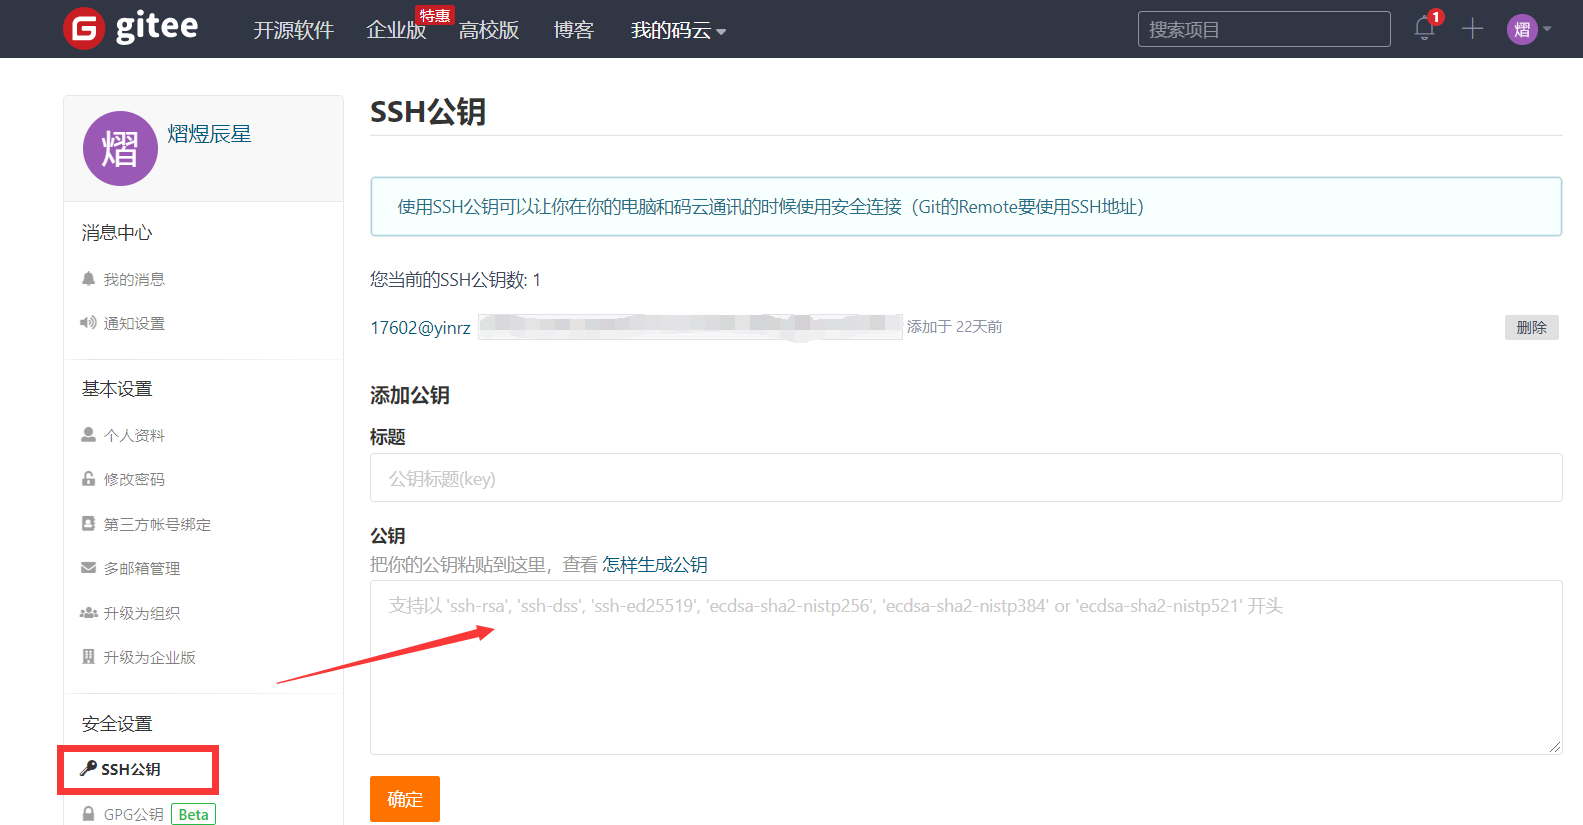
Task: Open the 高校版 nav item
Action: [x=489, y=31]
